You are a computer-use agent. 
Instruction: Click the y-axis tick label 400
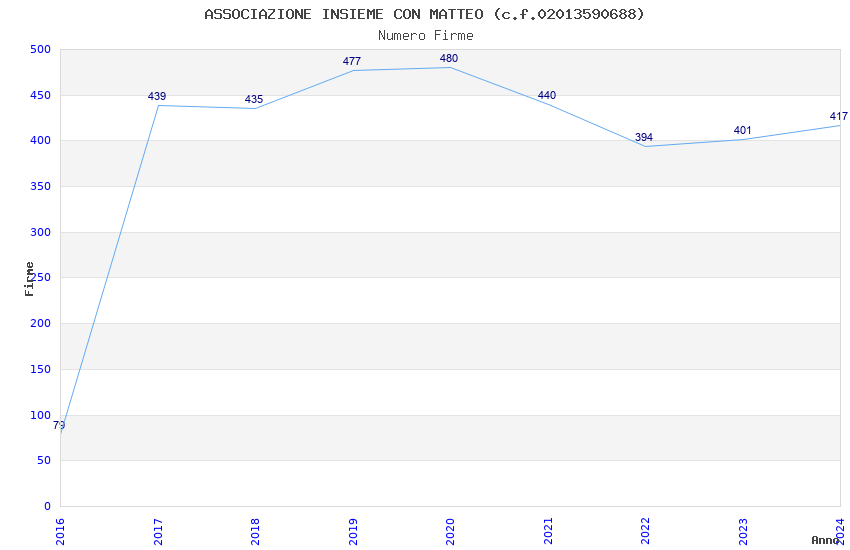click(x=41, y=140)
